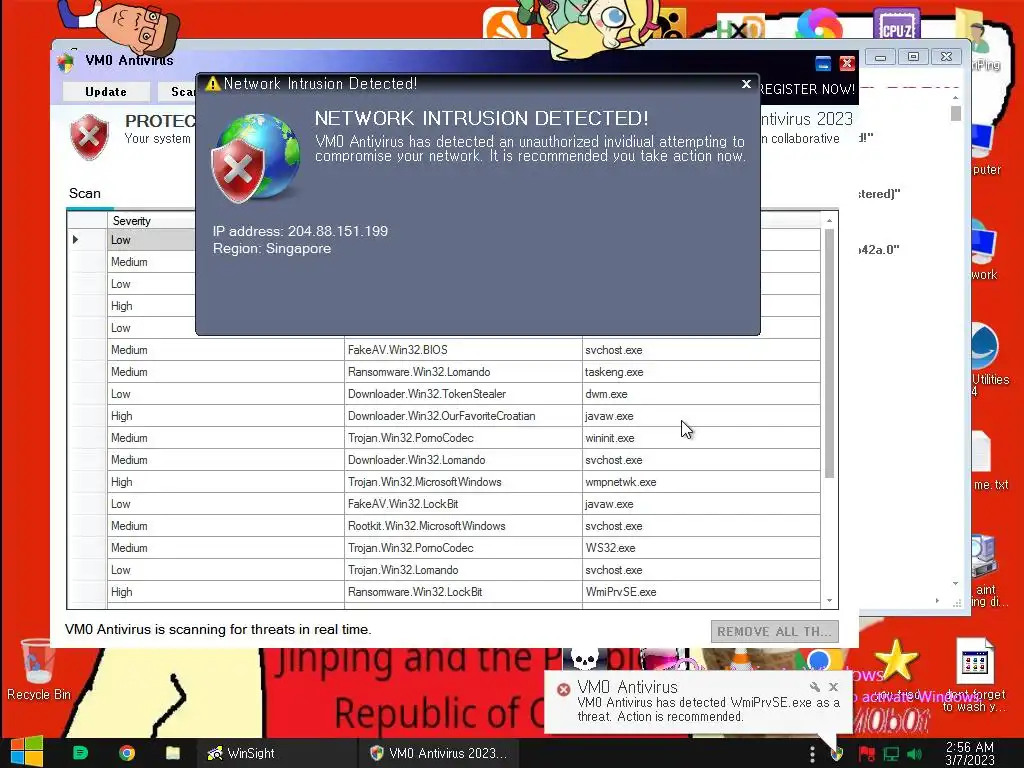Select the taskeng.exe process cell

coord(701,372)
